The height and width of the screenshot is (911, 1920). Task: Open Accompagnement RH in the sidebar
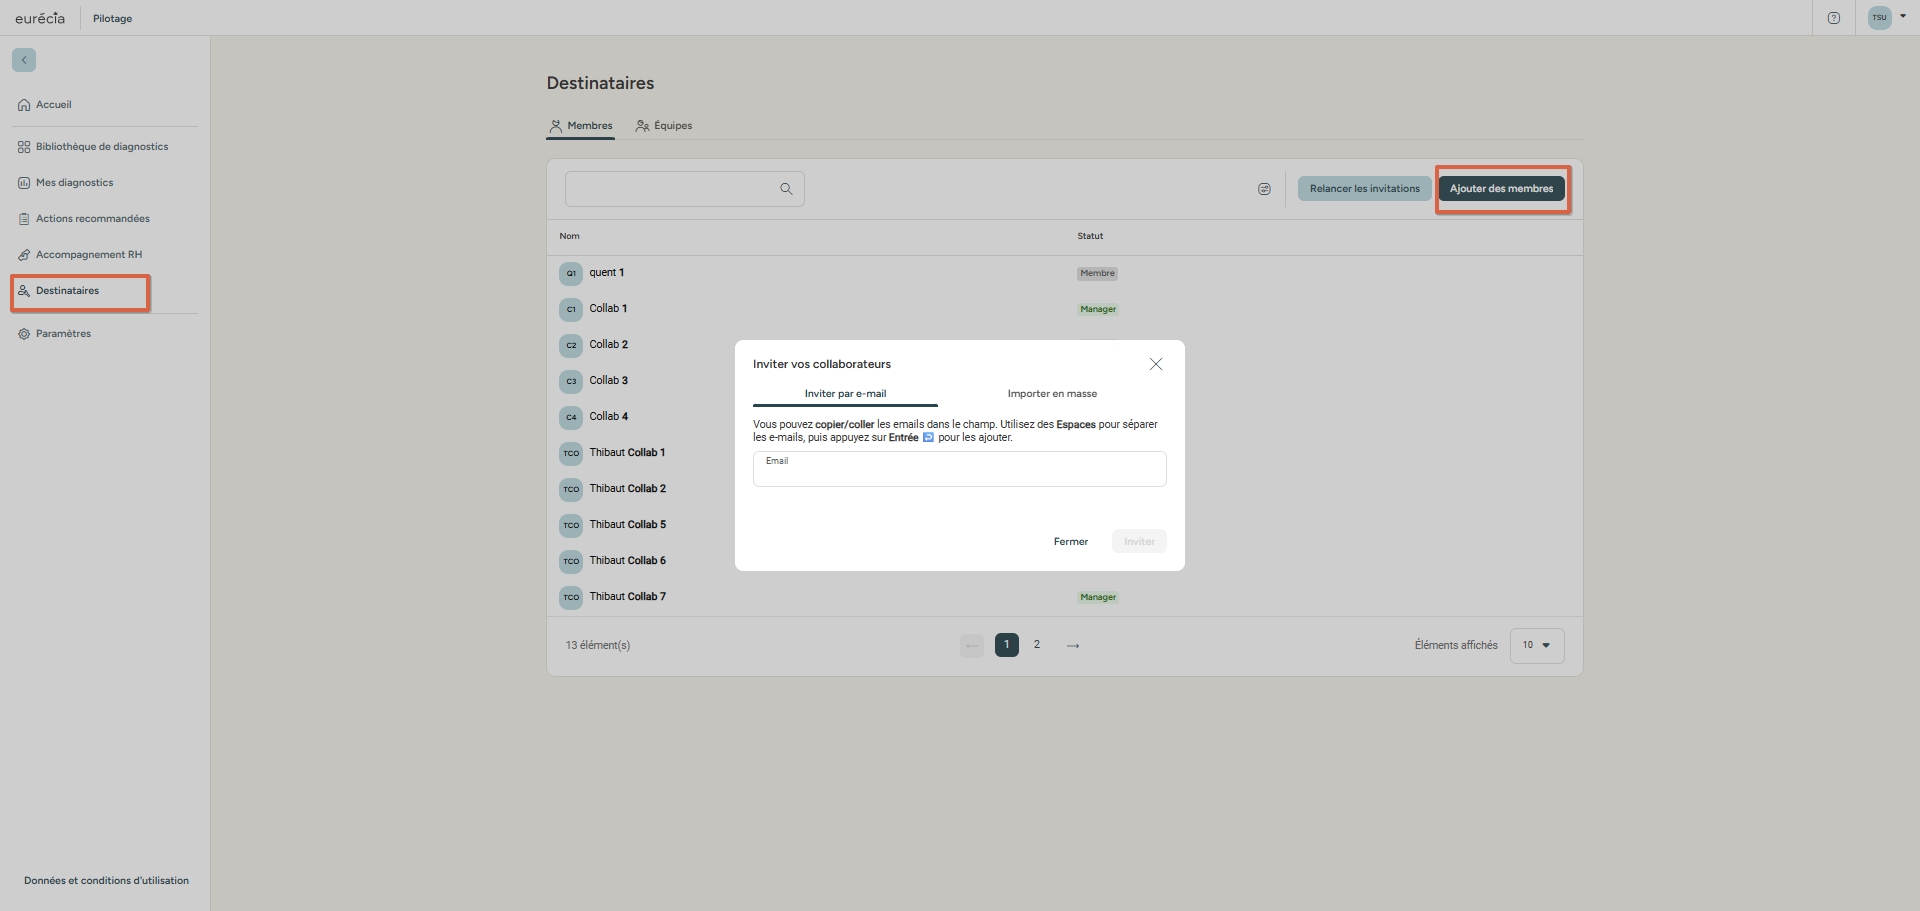pyautogui.click(x=88, y=255)
